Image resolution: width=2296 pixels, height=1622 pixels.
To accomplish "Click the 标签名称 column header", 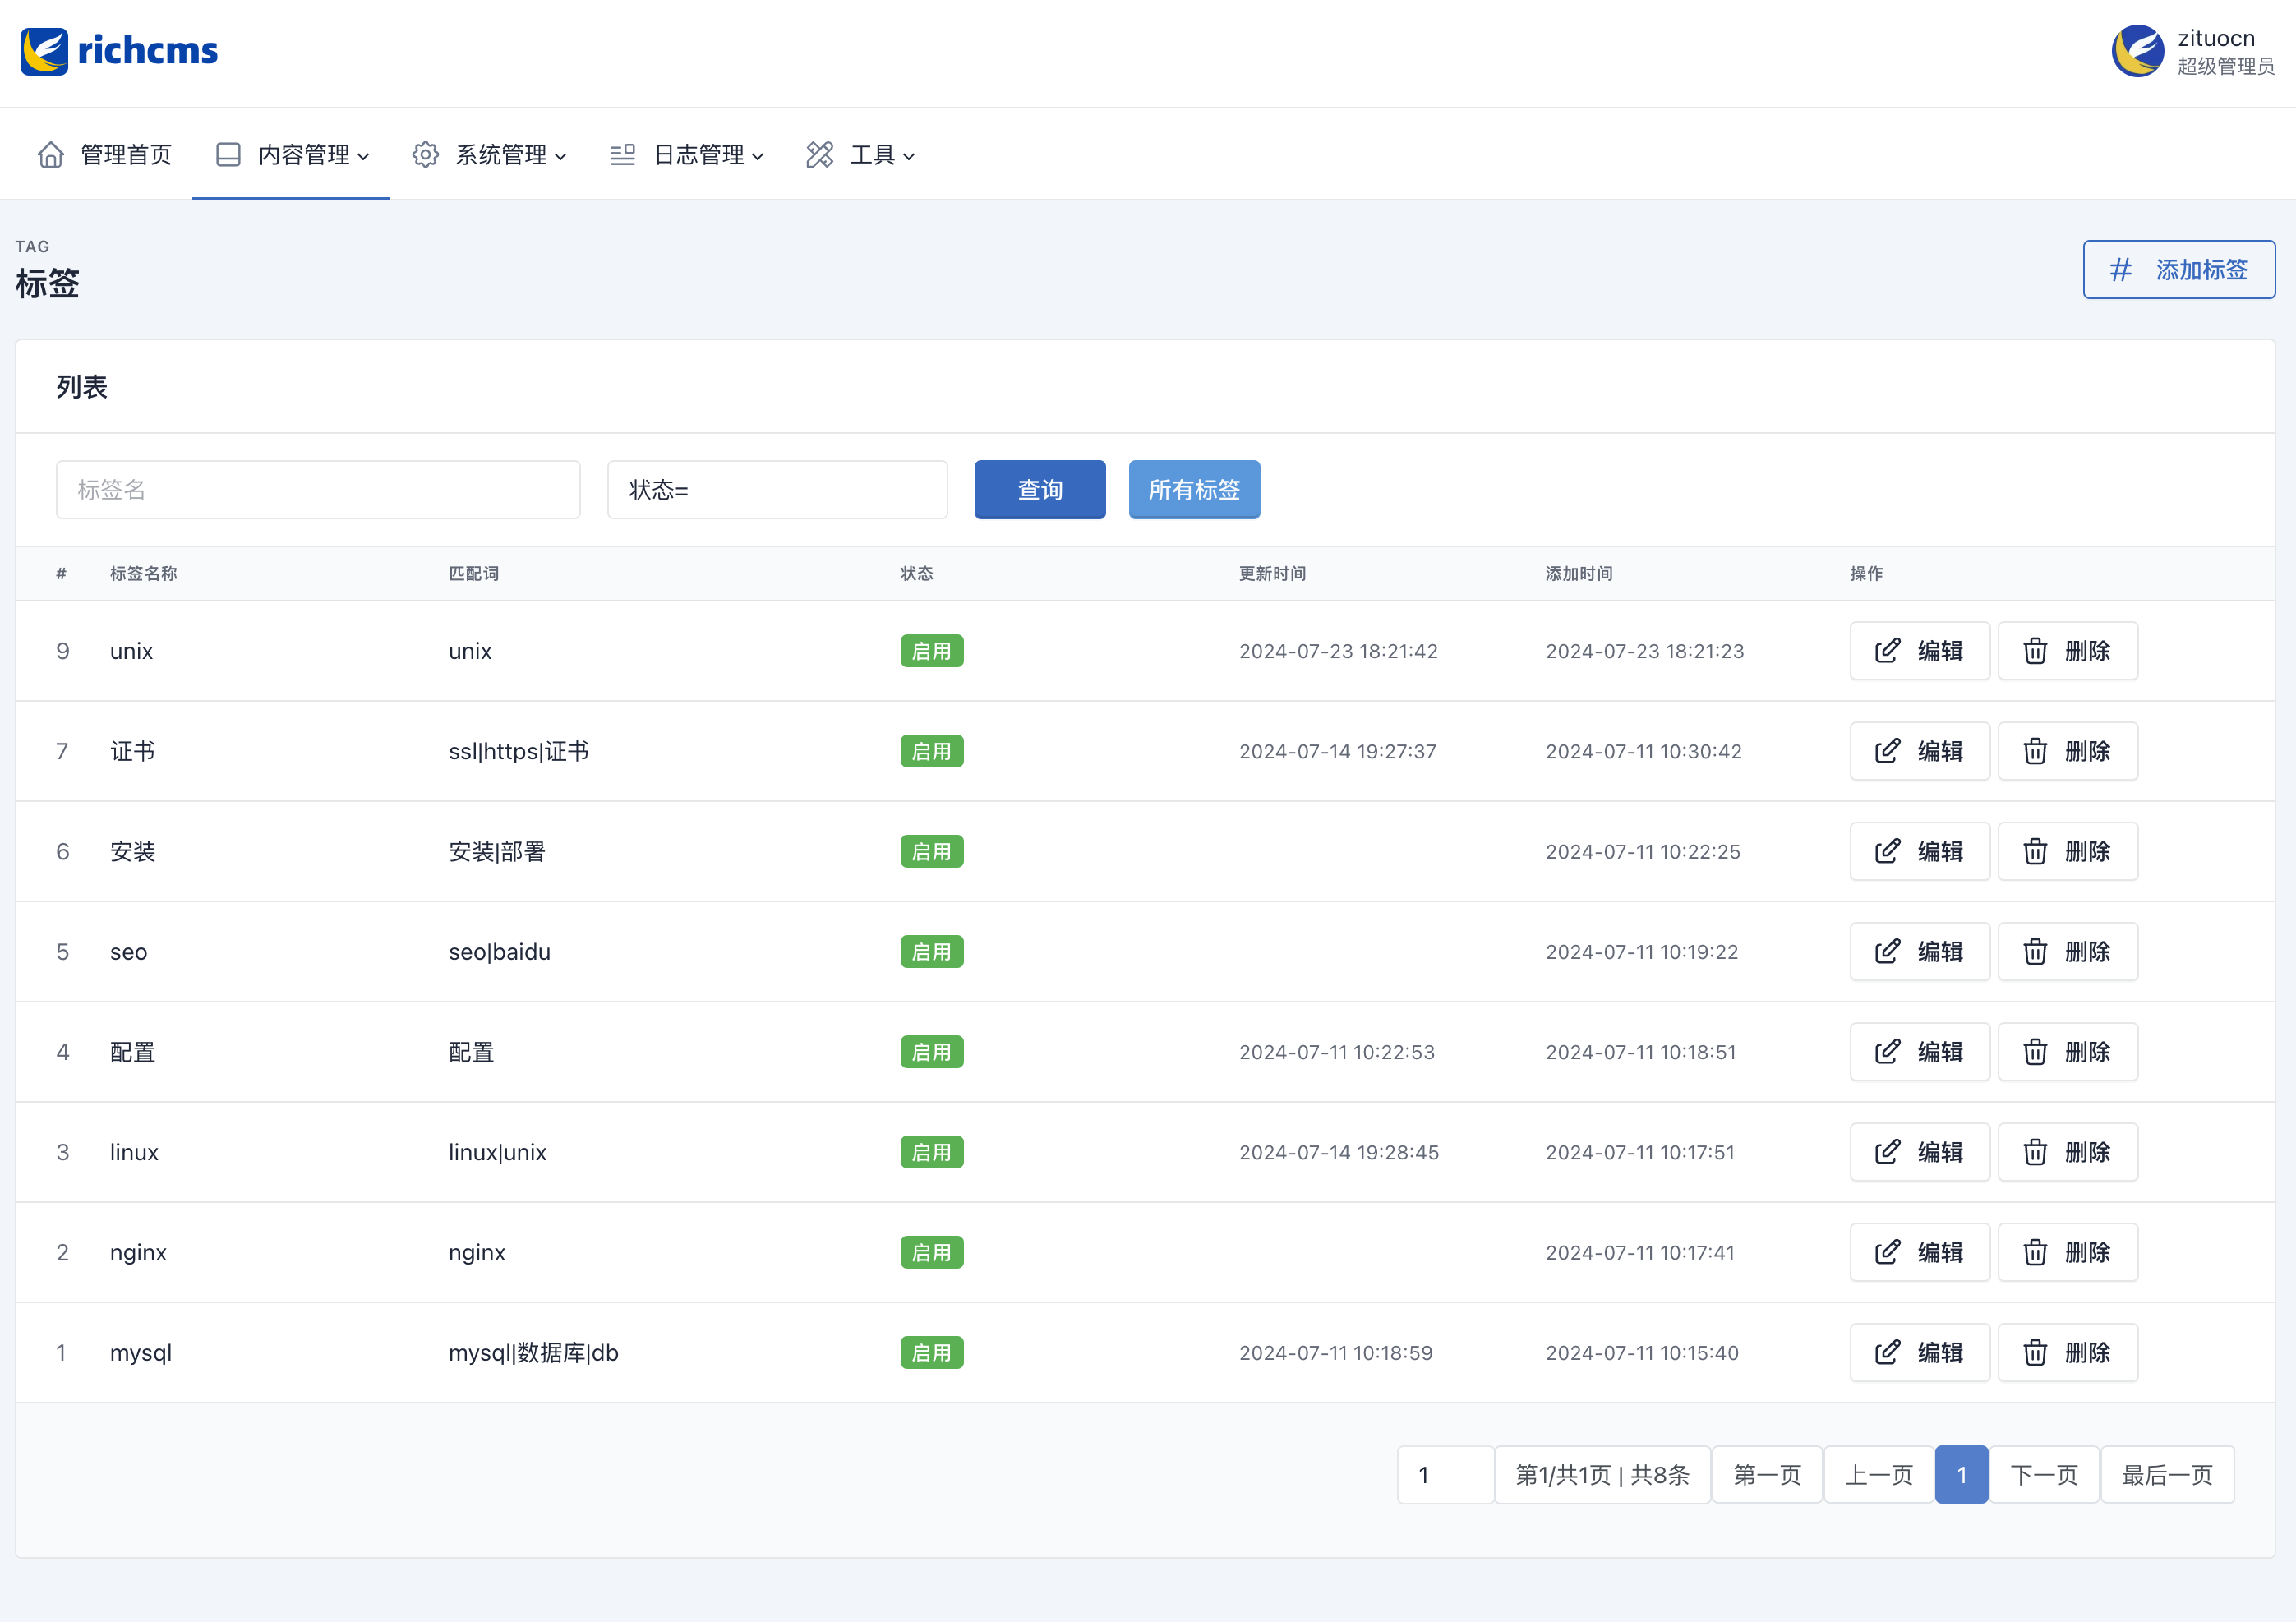I will (143, 573).
